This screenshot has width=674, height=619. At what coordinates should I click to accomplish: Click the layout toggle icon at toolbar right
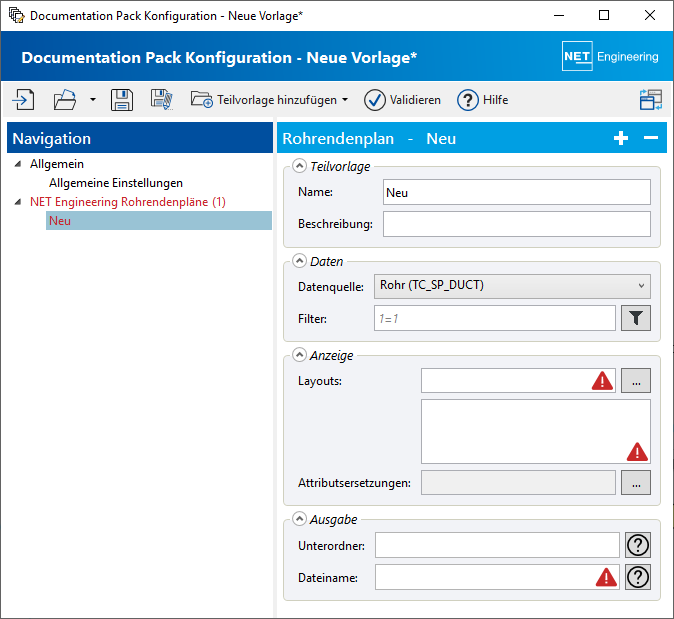651,100
